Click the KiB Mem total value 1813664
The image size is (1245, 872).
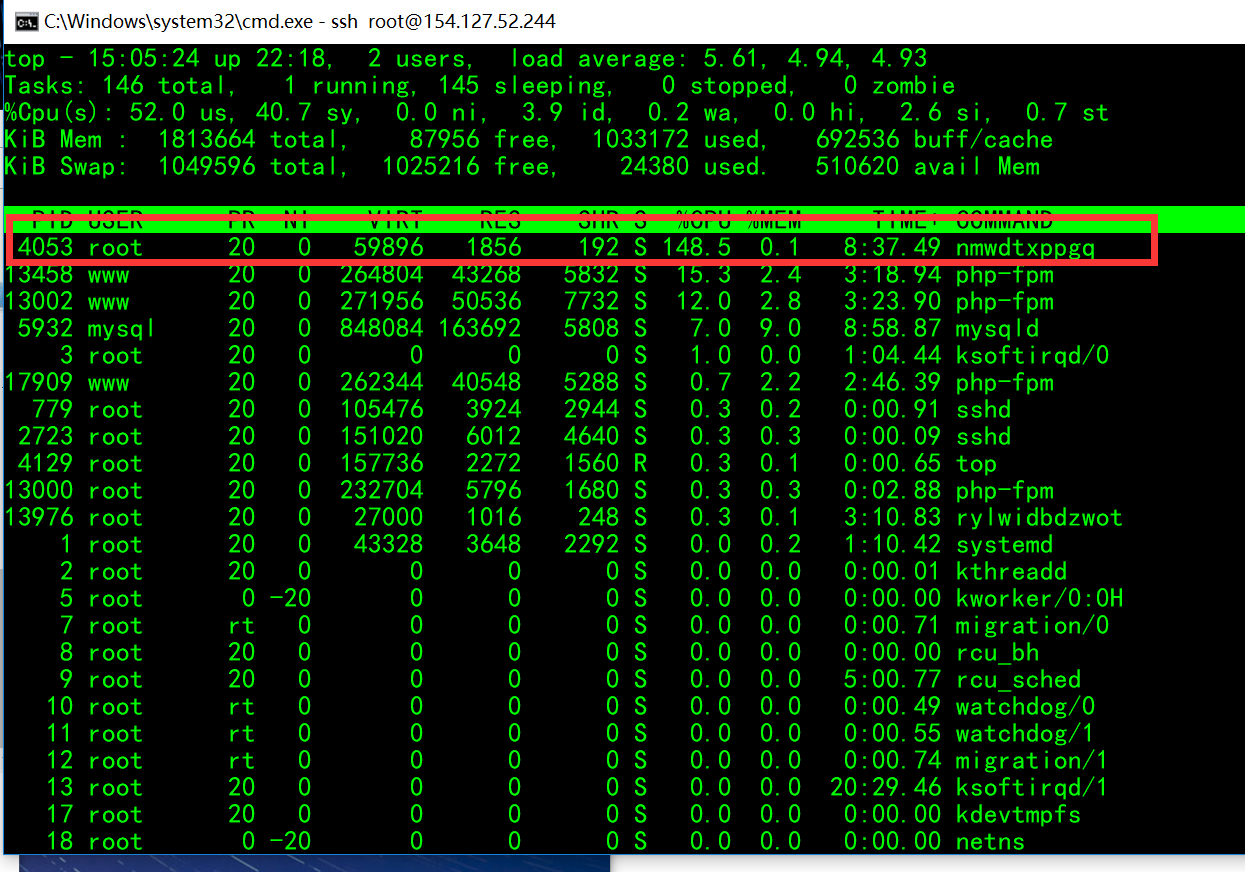206,140
